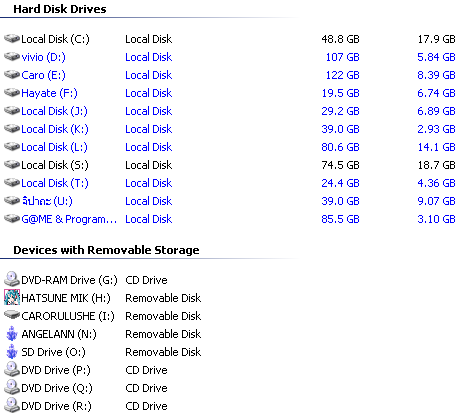This screenshot has width=466, height=419.
Task: Click the G@ME & Program drive icon
Action: coord(12,219)
